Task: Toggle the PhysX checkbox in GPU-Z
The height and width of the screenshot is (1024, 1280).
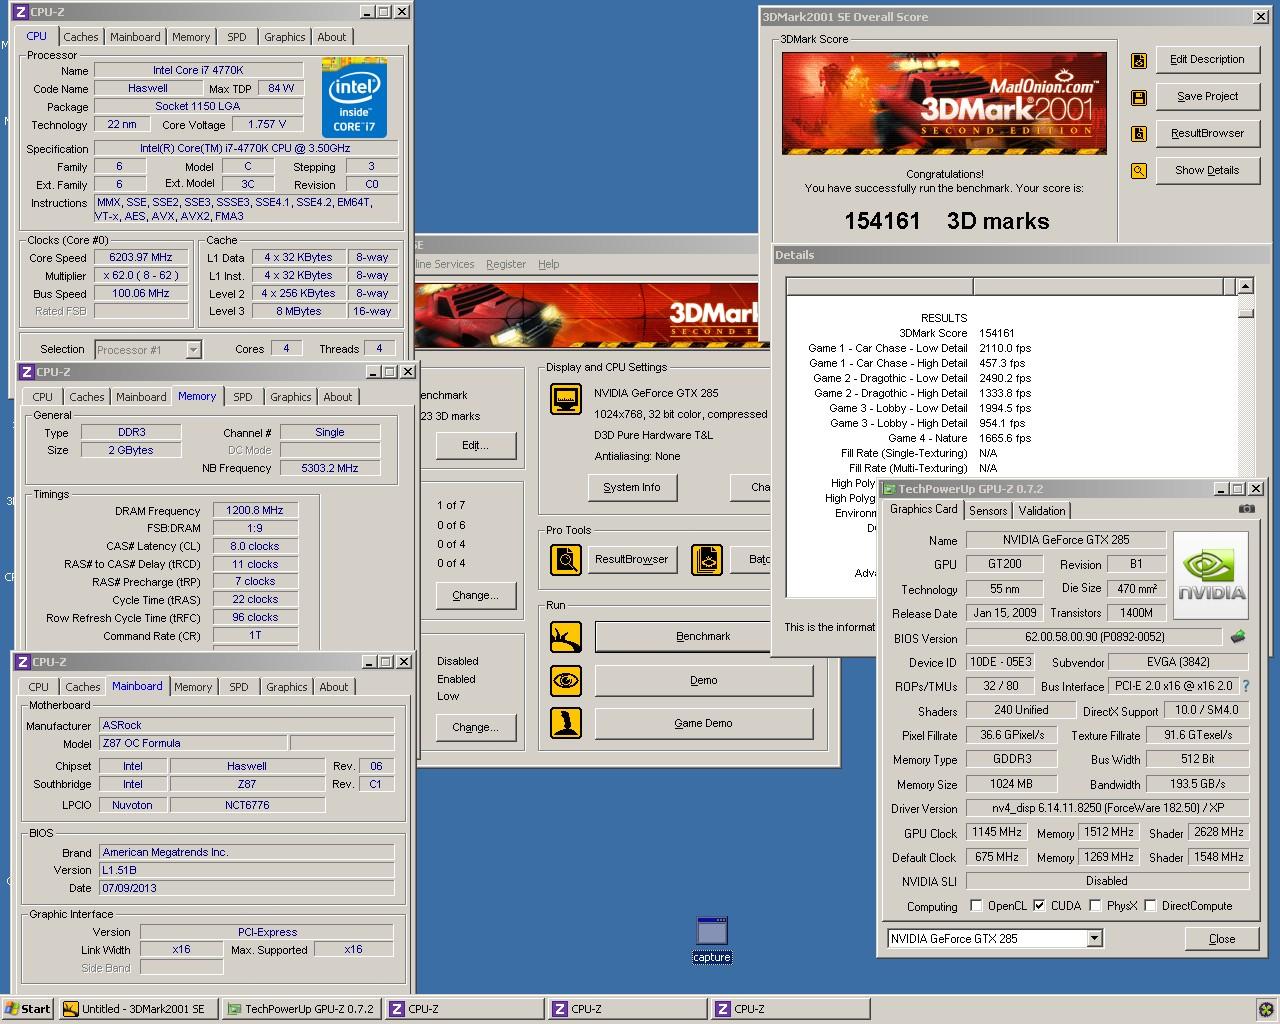Action: click(1095, 906)
